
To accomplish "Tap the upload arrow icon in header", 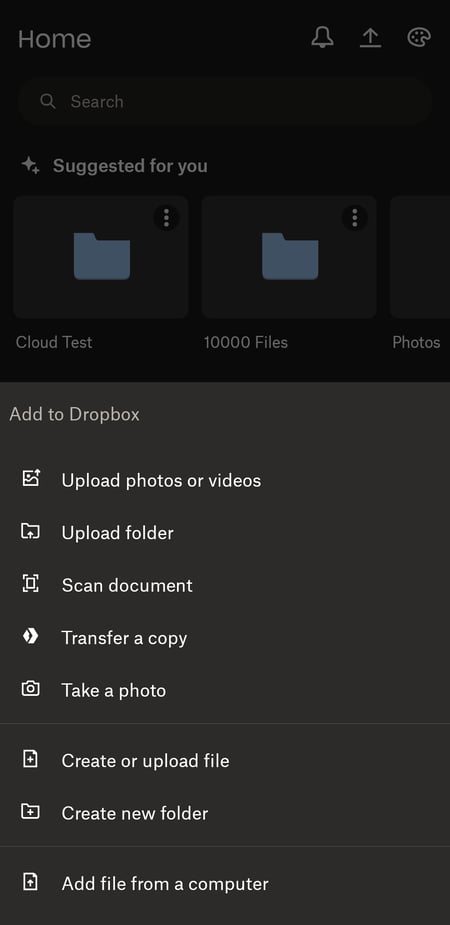I will (x=370, y=38).
